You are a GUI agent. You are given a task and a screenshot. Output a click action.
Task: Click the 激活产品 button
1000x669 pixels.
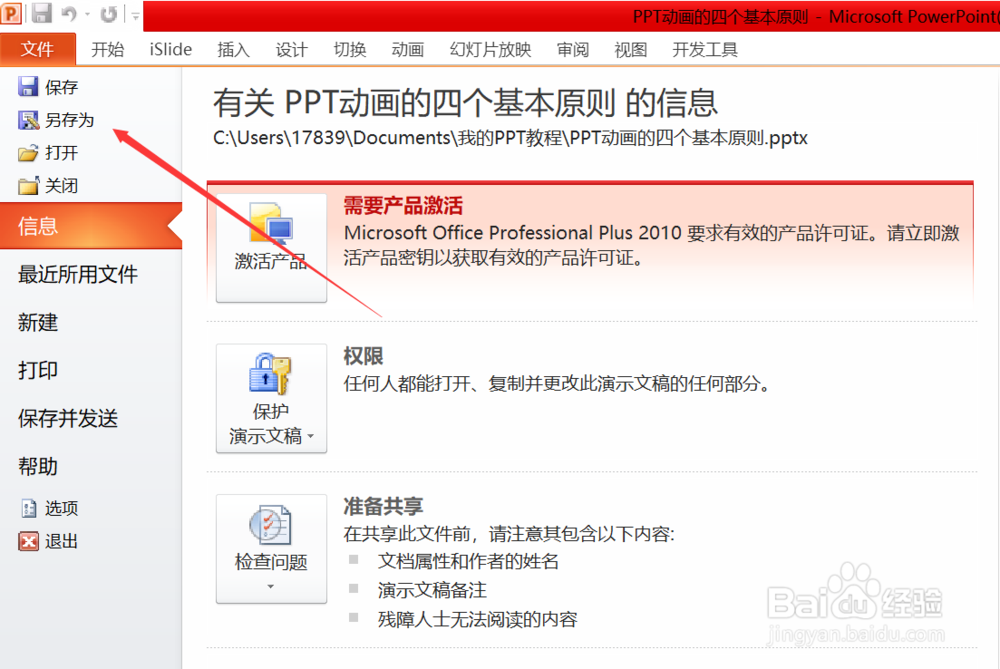pyautogui.click(x=271, y=248)
